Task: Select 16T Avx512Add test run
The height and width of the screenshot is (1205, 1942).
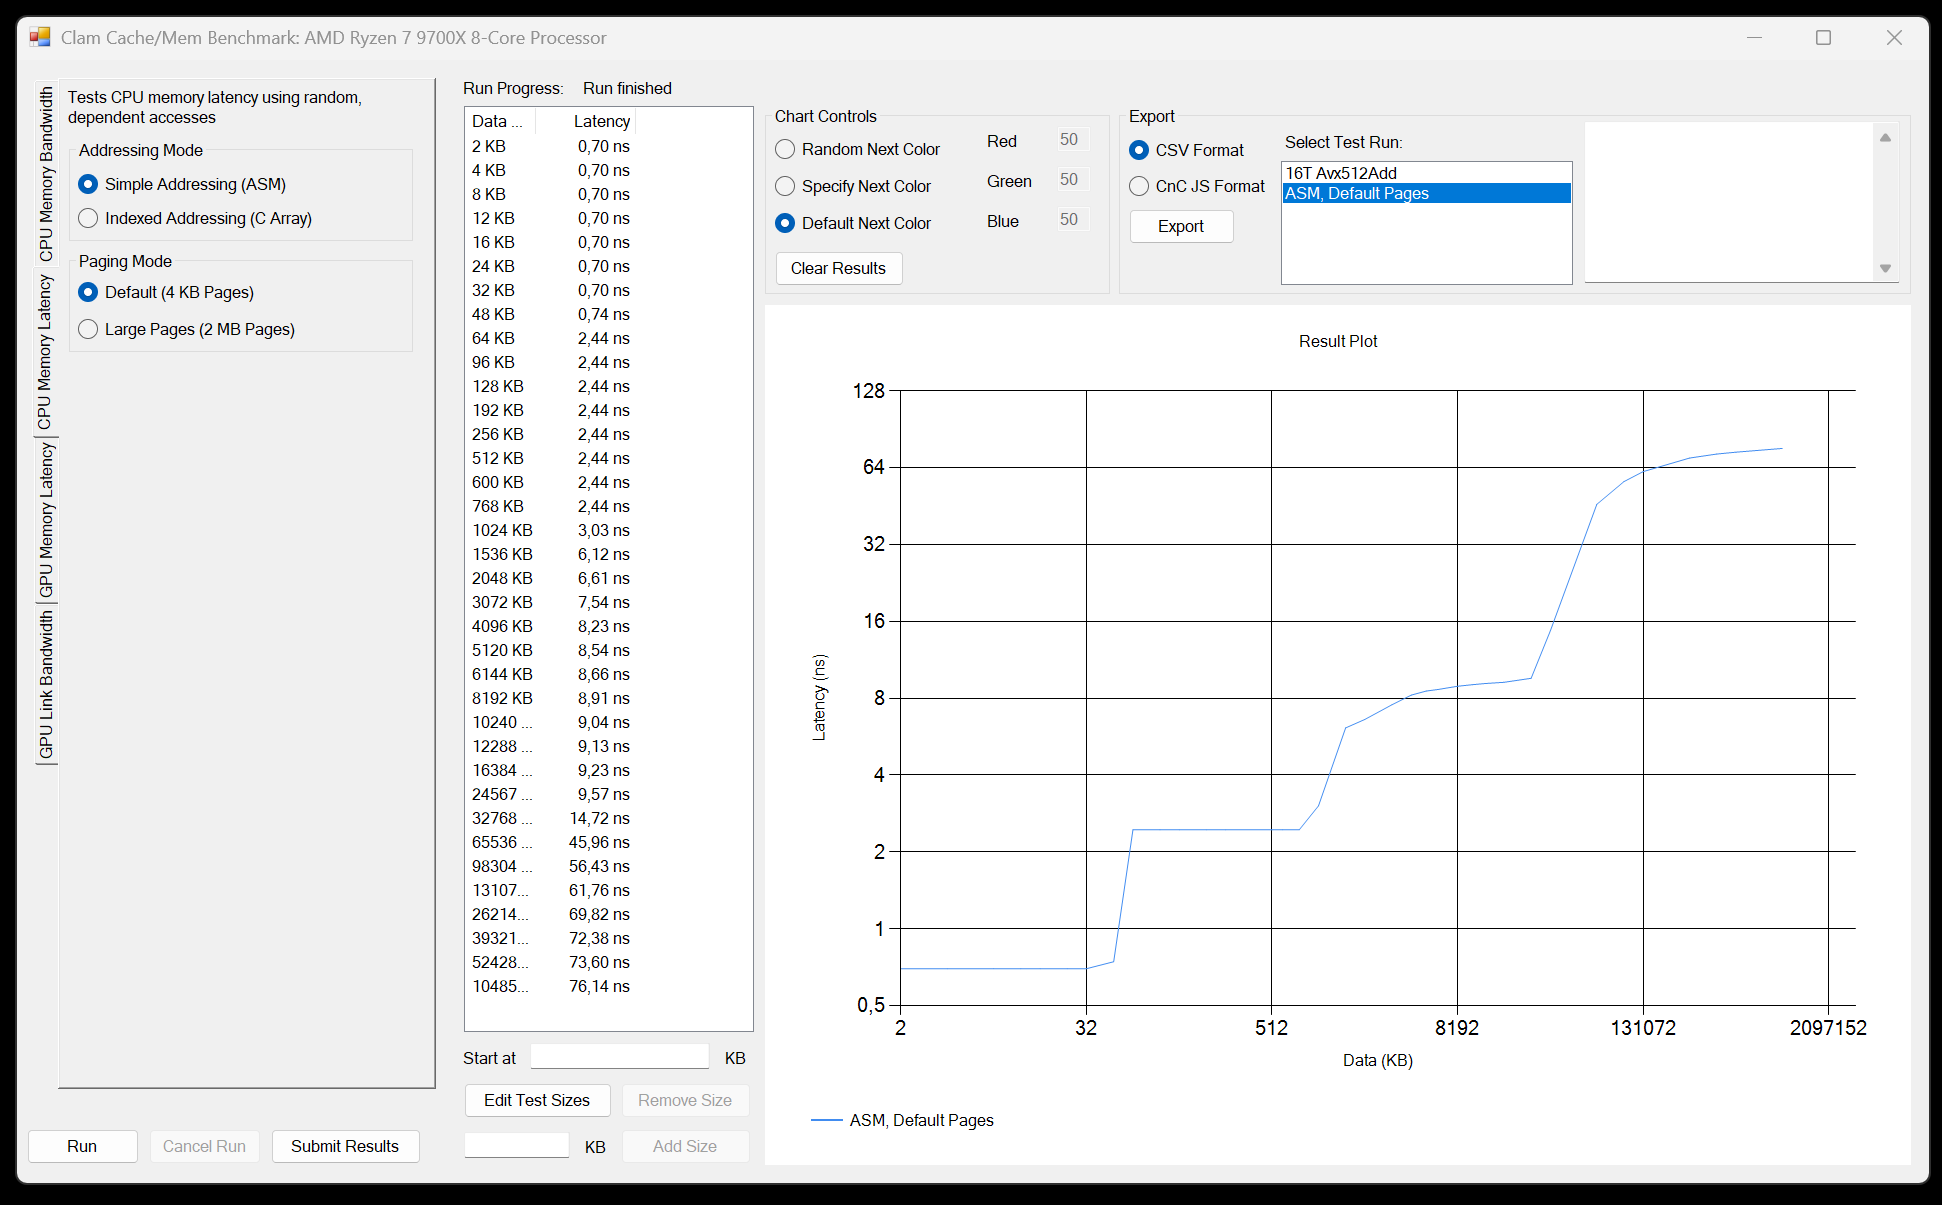Action: click(1341, 173)
